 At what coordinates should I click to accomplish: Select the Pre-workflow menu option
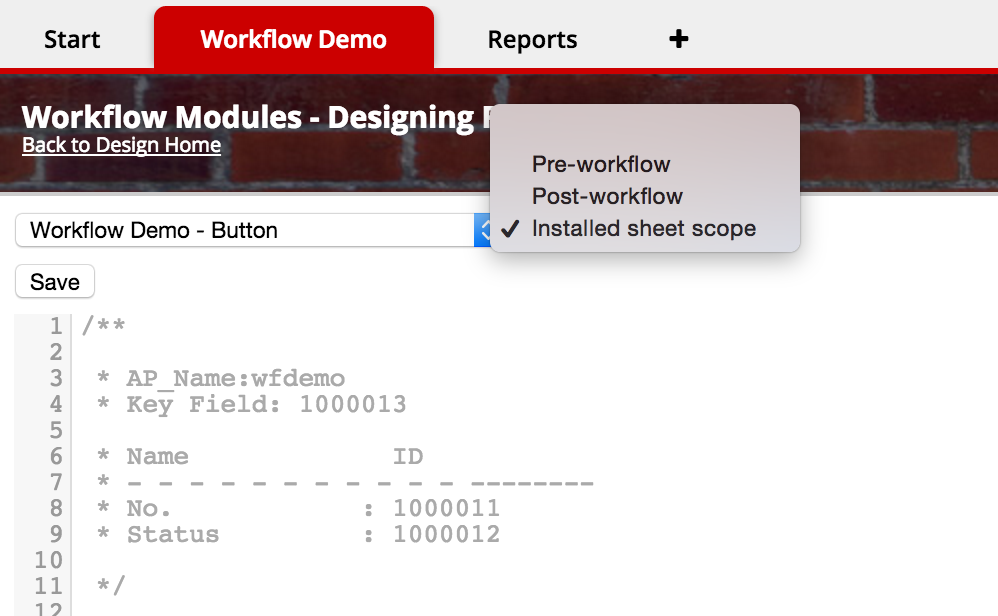click(x=600, y=164)
